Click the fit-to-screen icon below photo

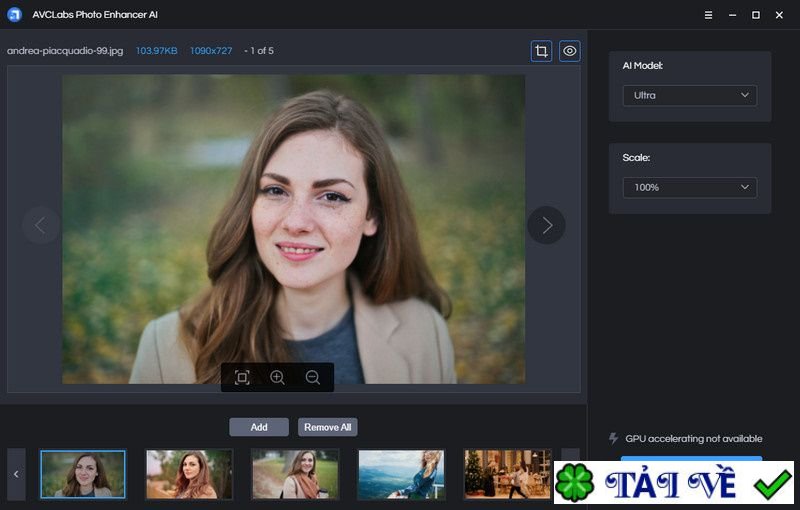(x=242, y=377)
